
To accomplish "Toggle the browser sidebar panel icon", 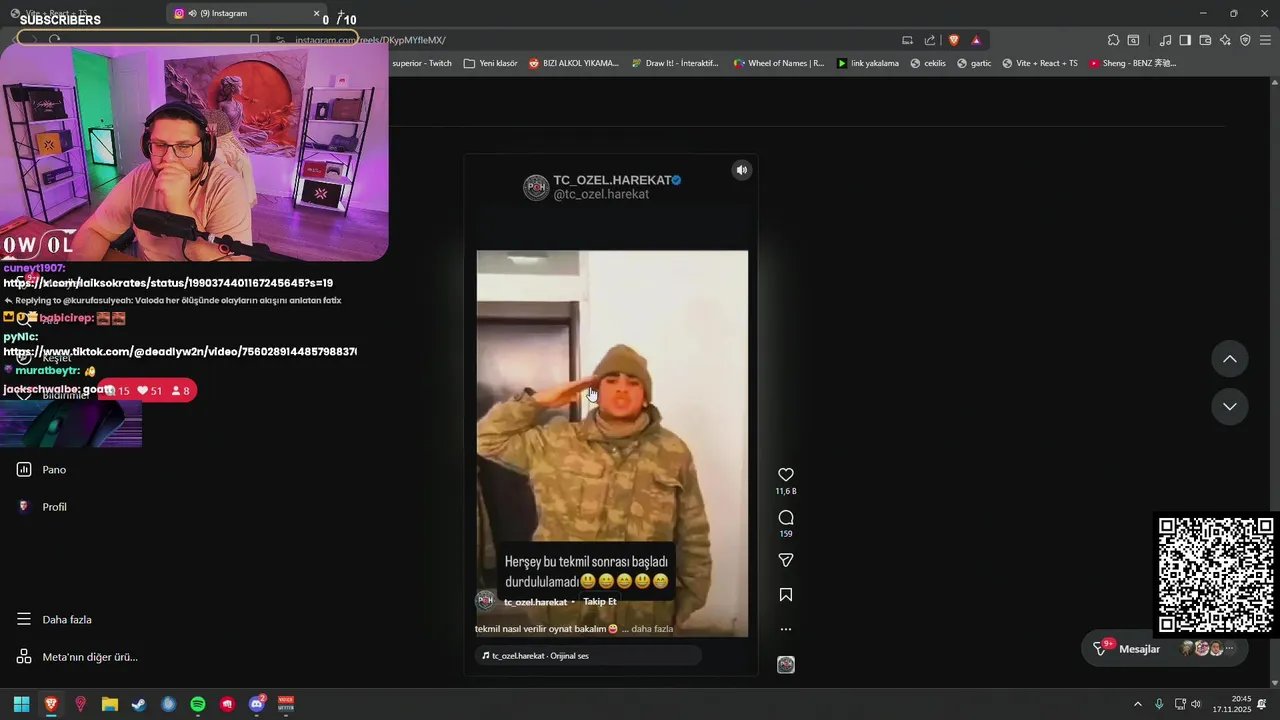I will (x=1185, y=40).
